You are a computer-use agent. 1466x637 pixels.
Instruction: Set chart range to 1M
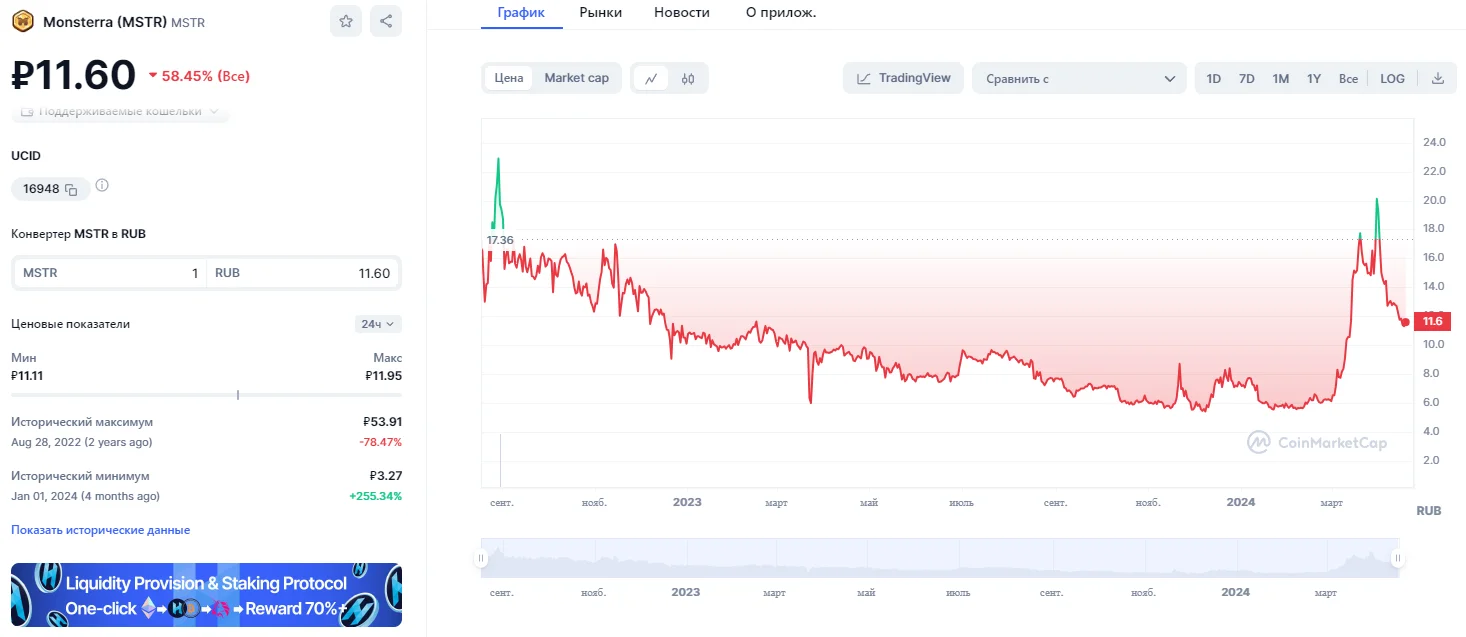point(1281,78)
